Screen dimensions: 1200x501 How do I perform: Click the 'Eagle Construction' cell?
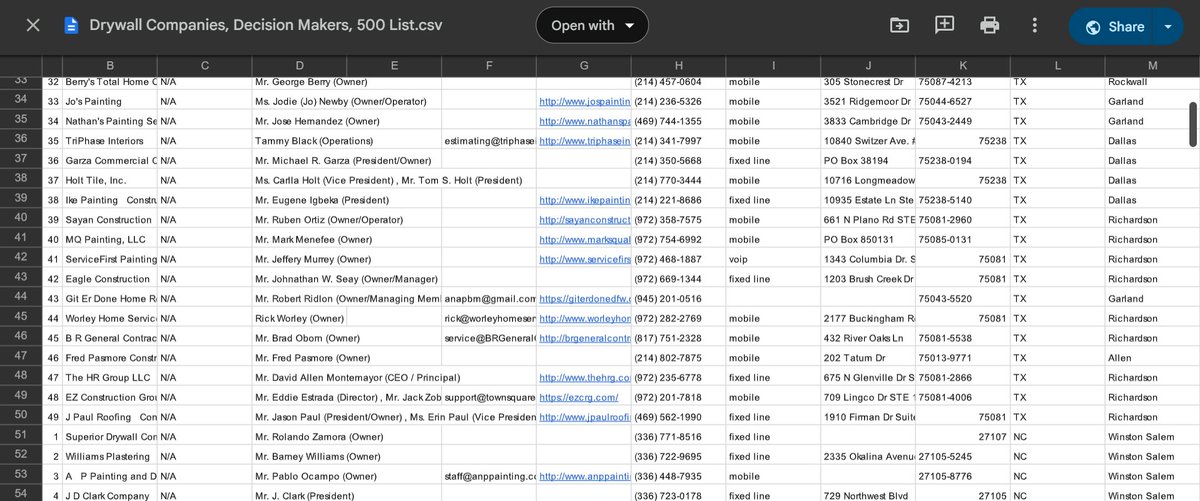[x=110, y=279]
